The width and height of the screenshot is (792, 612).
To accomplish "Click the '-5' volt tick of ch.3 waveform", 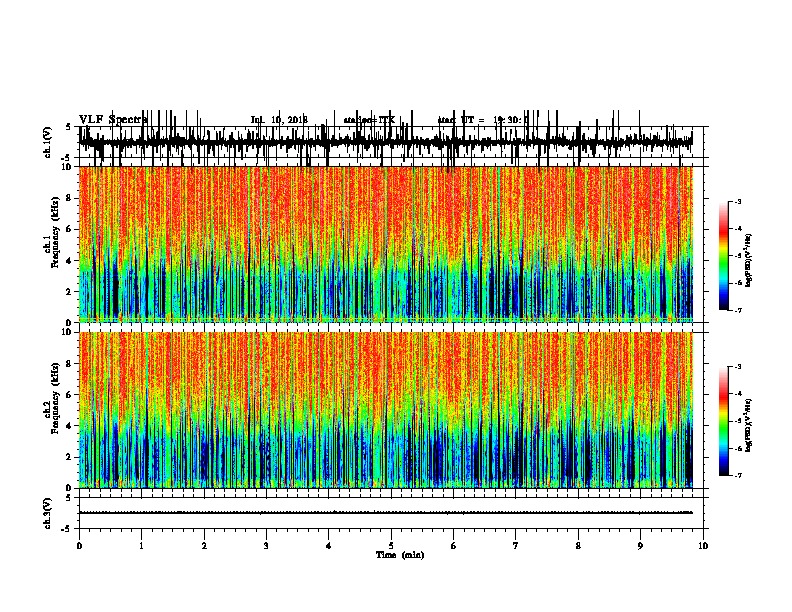I will pos(67,529).
